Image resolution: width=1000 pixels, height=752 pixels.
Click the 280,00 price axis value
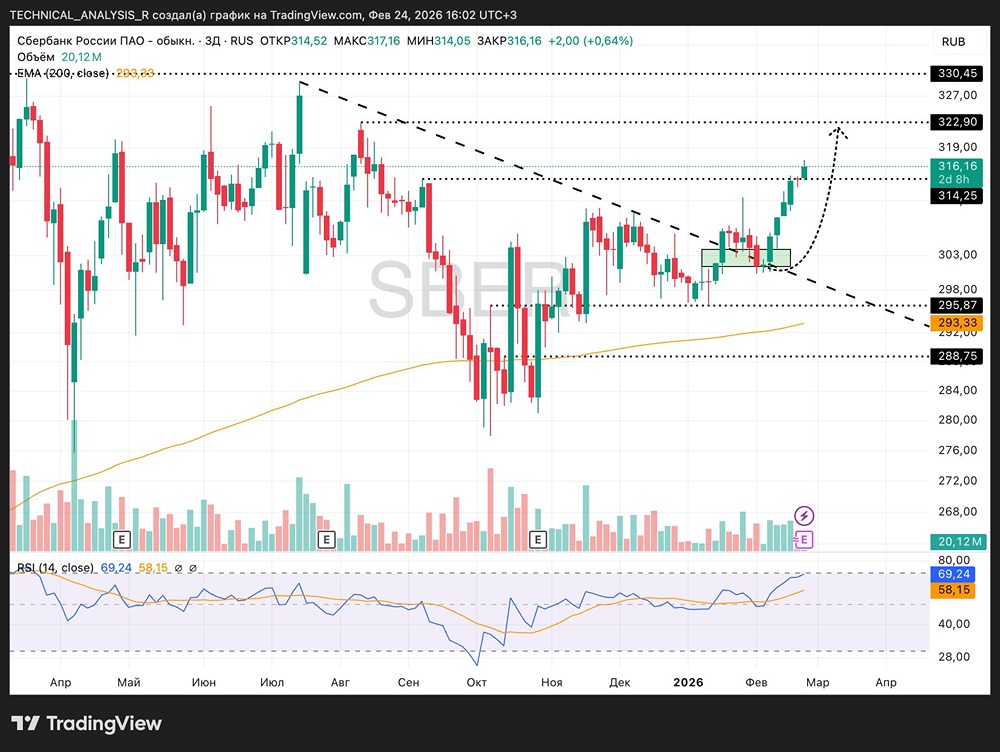coord(957,419)
